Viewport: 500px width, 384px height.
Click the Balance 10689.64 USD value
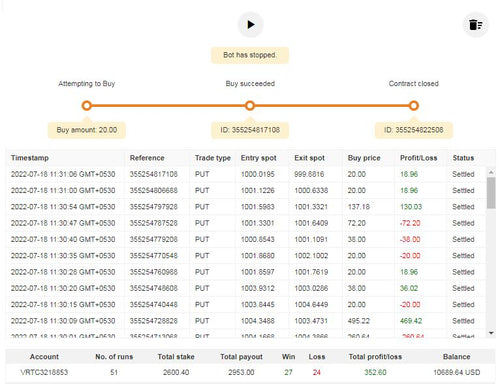457,372
